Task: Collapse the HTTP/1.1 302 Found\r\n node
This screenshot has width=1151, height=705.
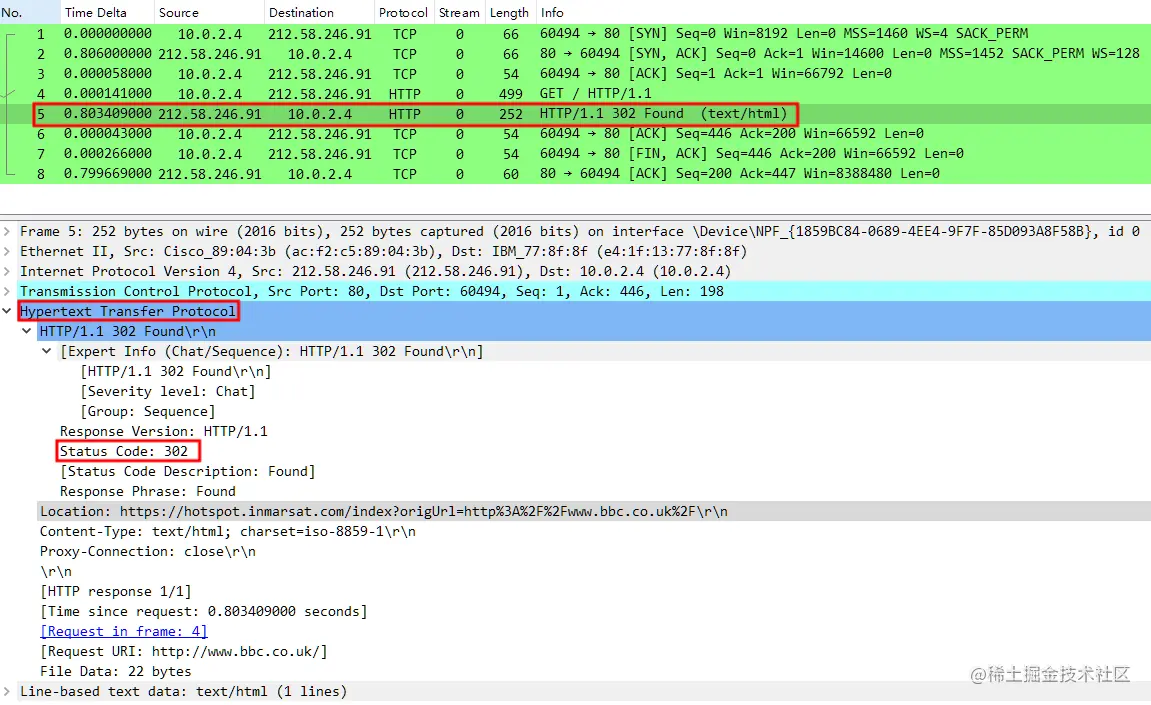Action: point(26,331)
